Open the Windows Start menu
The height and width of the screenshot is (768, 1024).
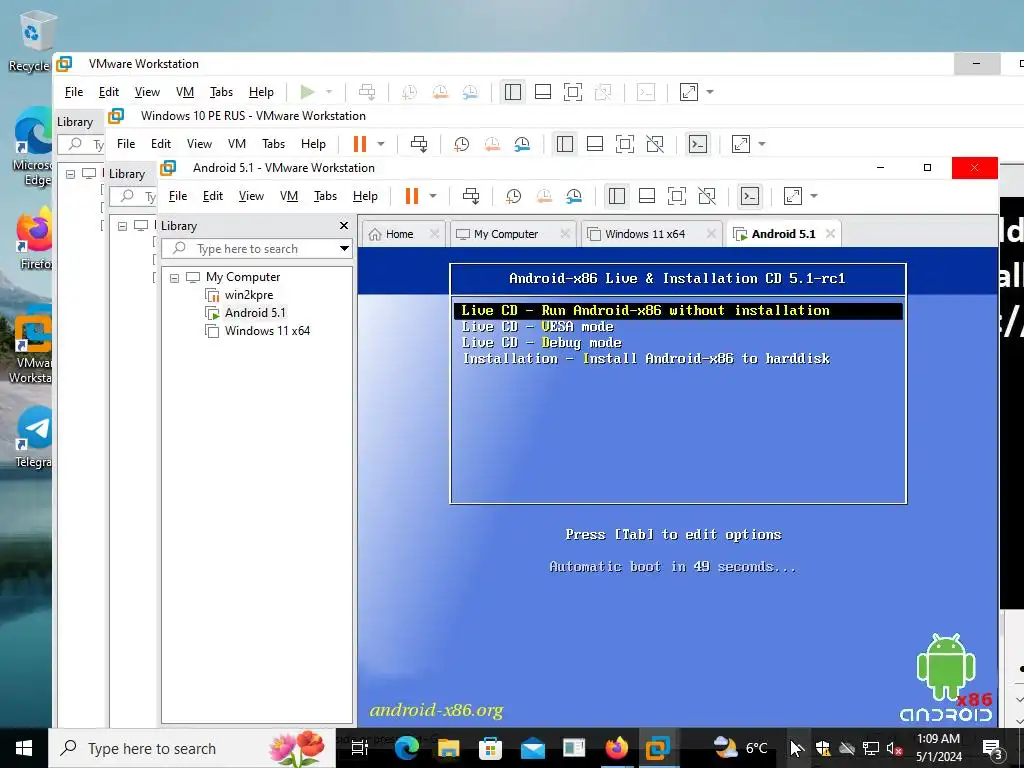click(24, 748)
